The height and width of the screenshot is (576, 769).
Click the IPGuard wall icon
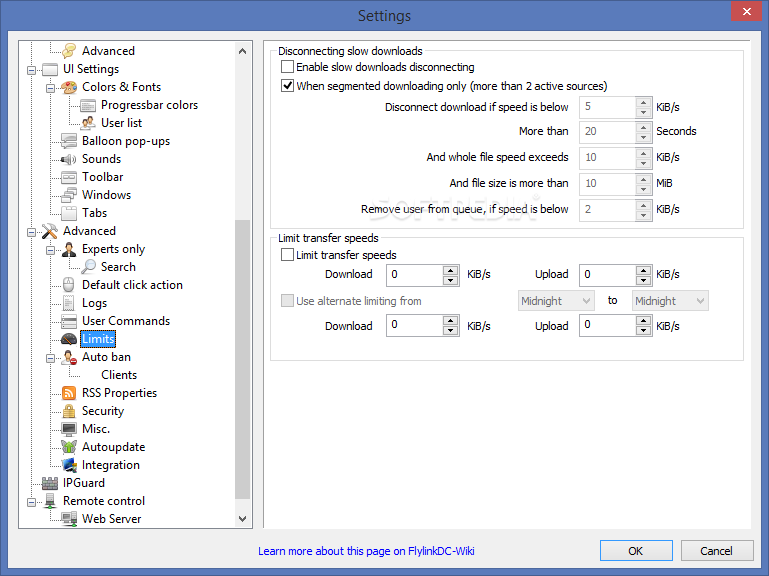click(50, 483)
